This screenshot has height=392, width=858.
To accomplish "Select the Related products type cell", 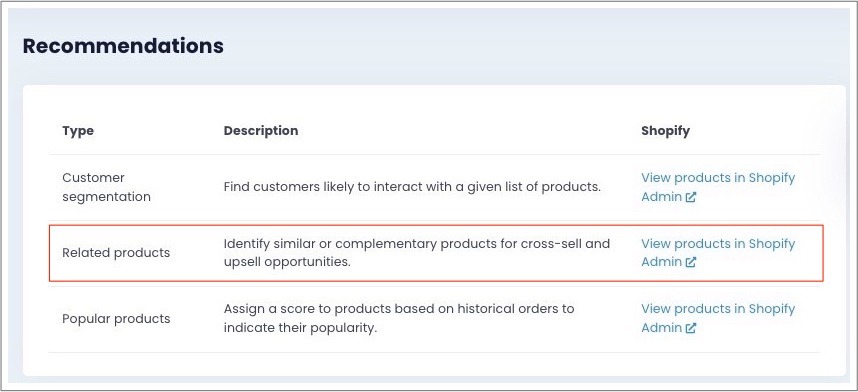I will (116, 253).
